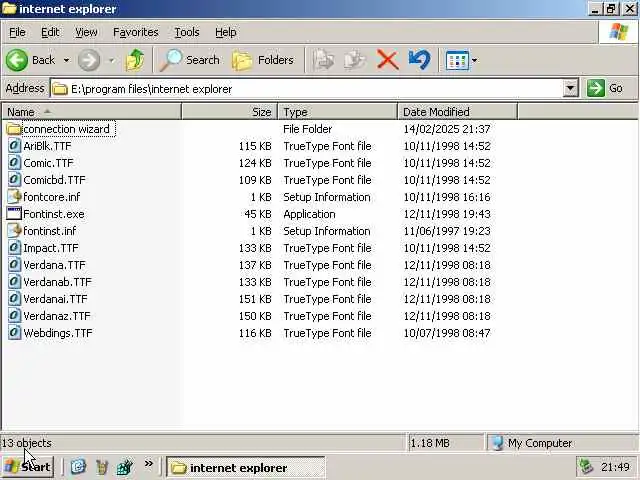Click the system tray network icon
This screenshot has height=480, width=640.
pyautogui.click(x=587, y=467)
